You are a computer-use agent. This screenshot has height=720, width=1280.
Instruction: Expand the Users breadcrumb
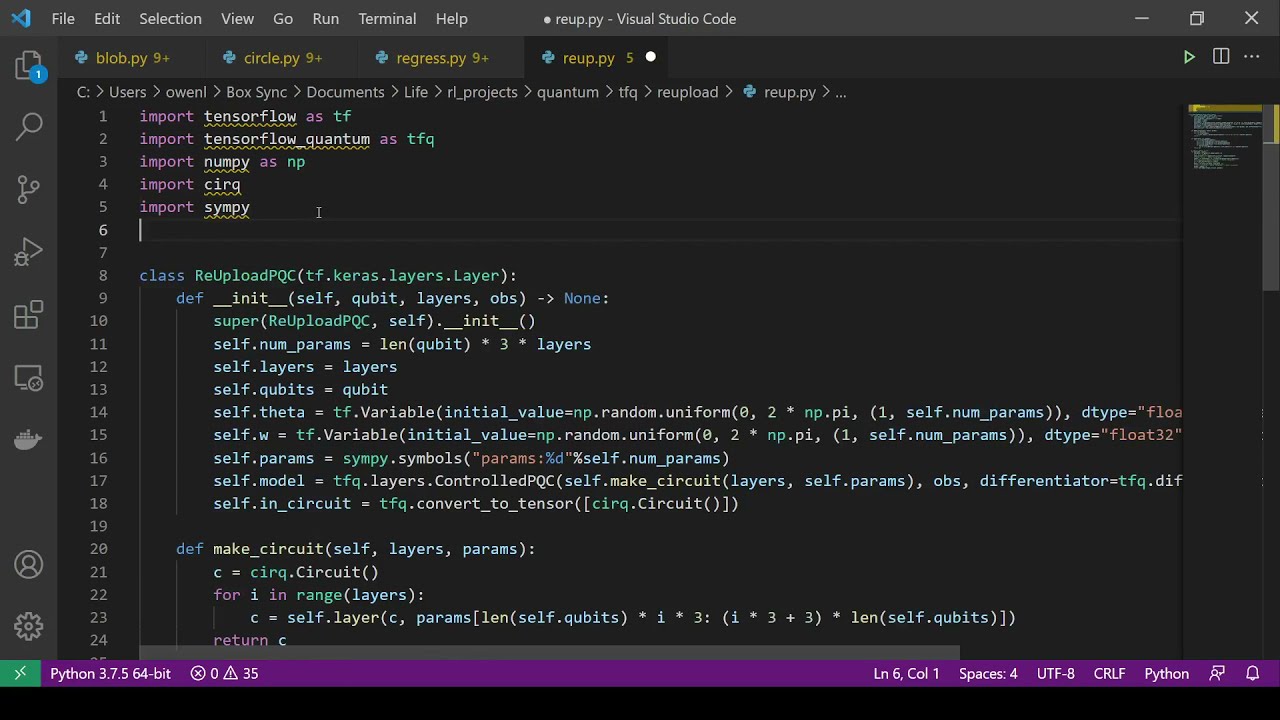(x=127, y=92)
